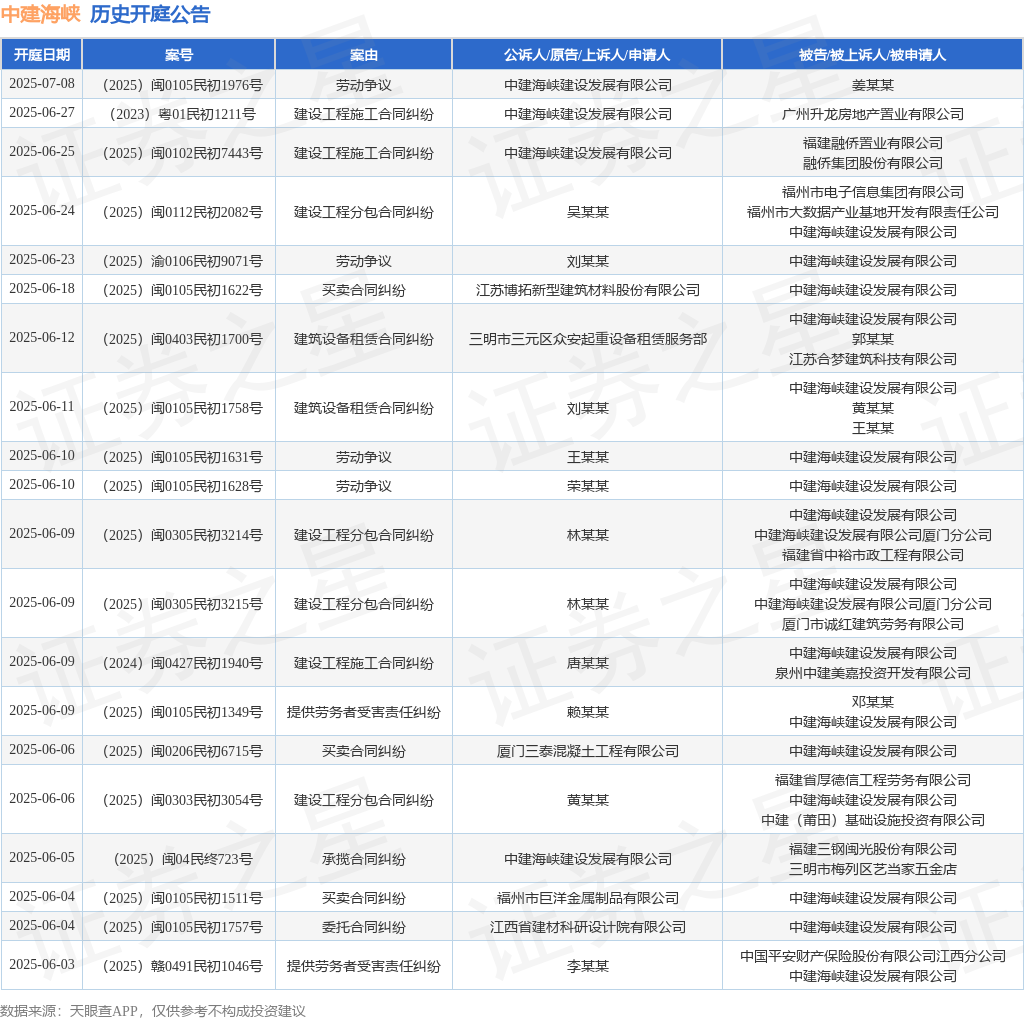The width and height of the screenshot is (1024, 1020).
Task: Click the 历史开庭公告 heading
Action: [150, 14]
